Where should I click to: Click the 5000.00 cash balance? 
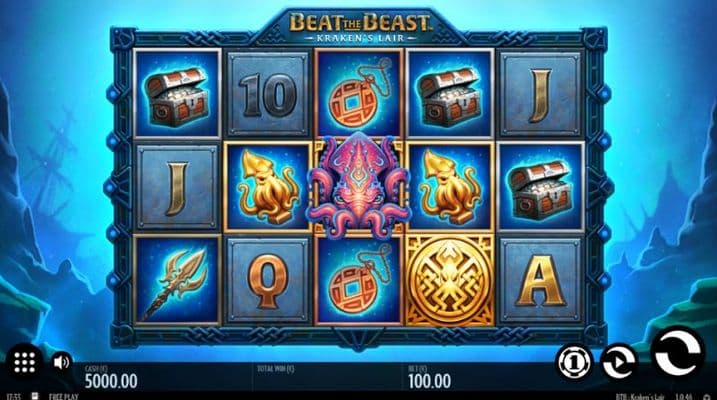tap(111, 381)
